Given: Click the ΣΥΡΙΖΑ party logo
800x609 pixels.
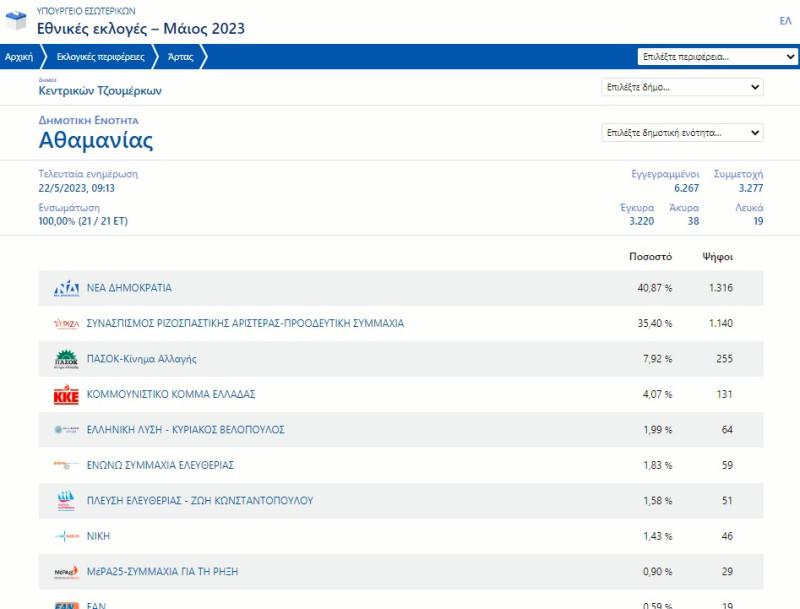Looking at the screenshot, I should pos(66,324).
